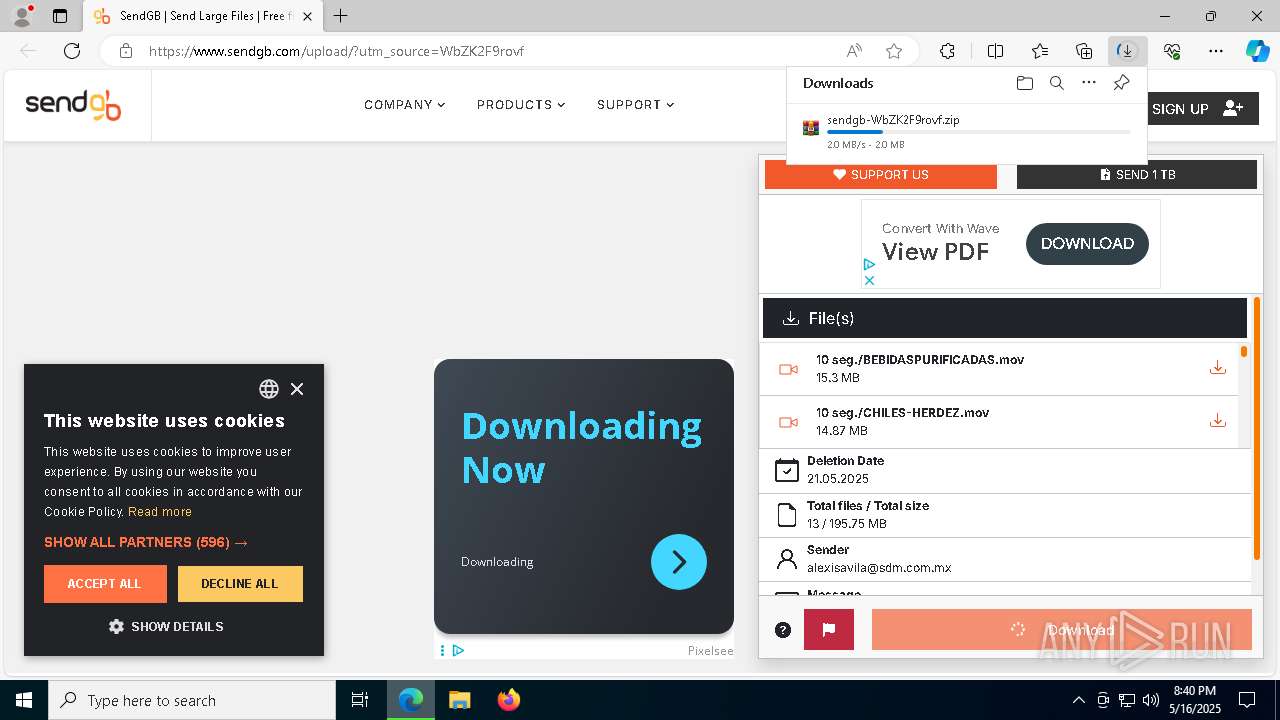
Task: Click the DECLINE ALL cookies button
Action: (240, 584)
